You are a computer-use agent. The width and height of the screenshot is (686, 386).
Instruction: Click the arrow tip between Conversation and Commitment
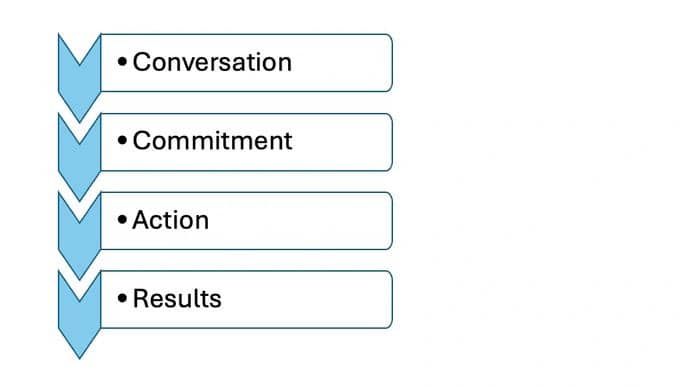(79, 116)
